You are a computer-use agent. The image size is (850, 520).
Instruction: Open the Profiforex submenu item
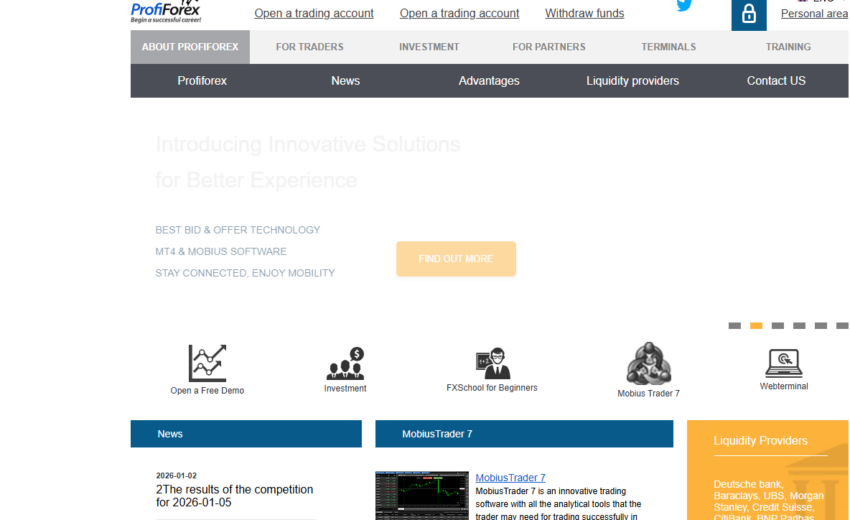point(202,81)
